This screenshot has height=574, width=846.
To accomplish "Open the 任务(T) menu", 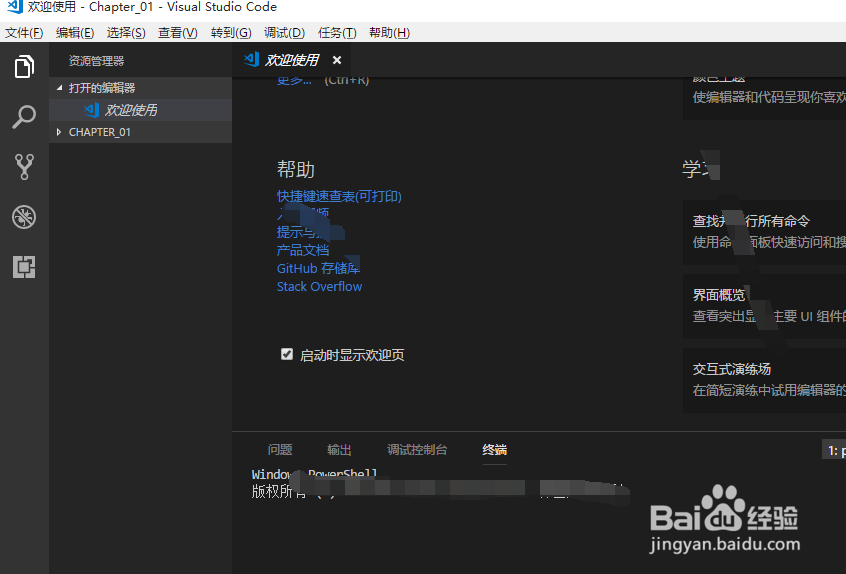I will (337, 33).
